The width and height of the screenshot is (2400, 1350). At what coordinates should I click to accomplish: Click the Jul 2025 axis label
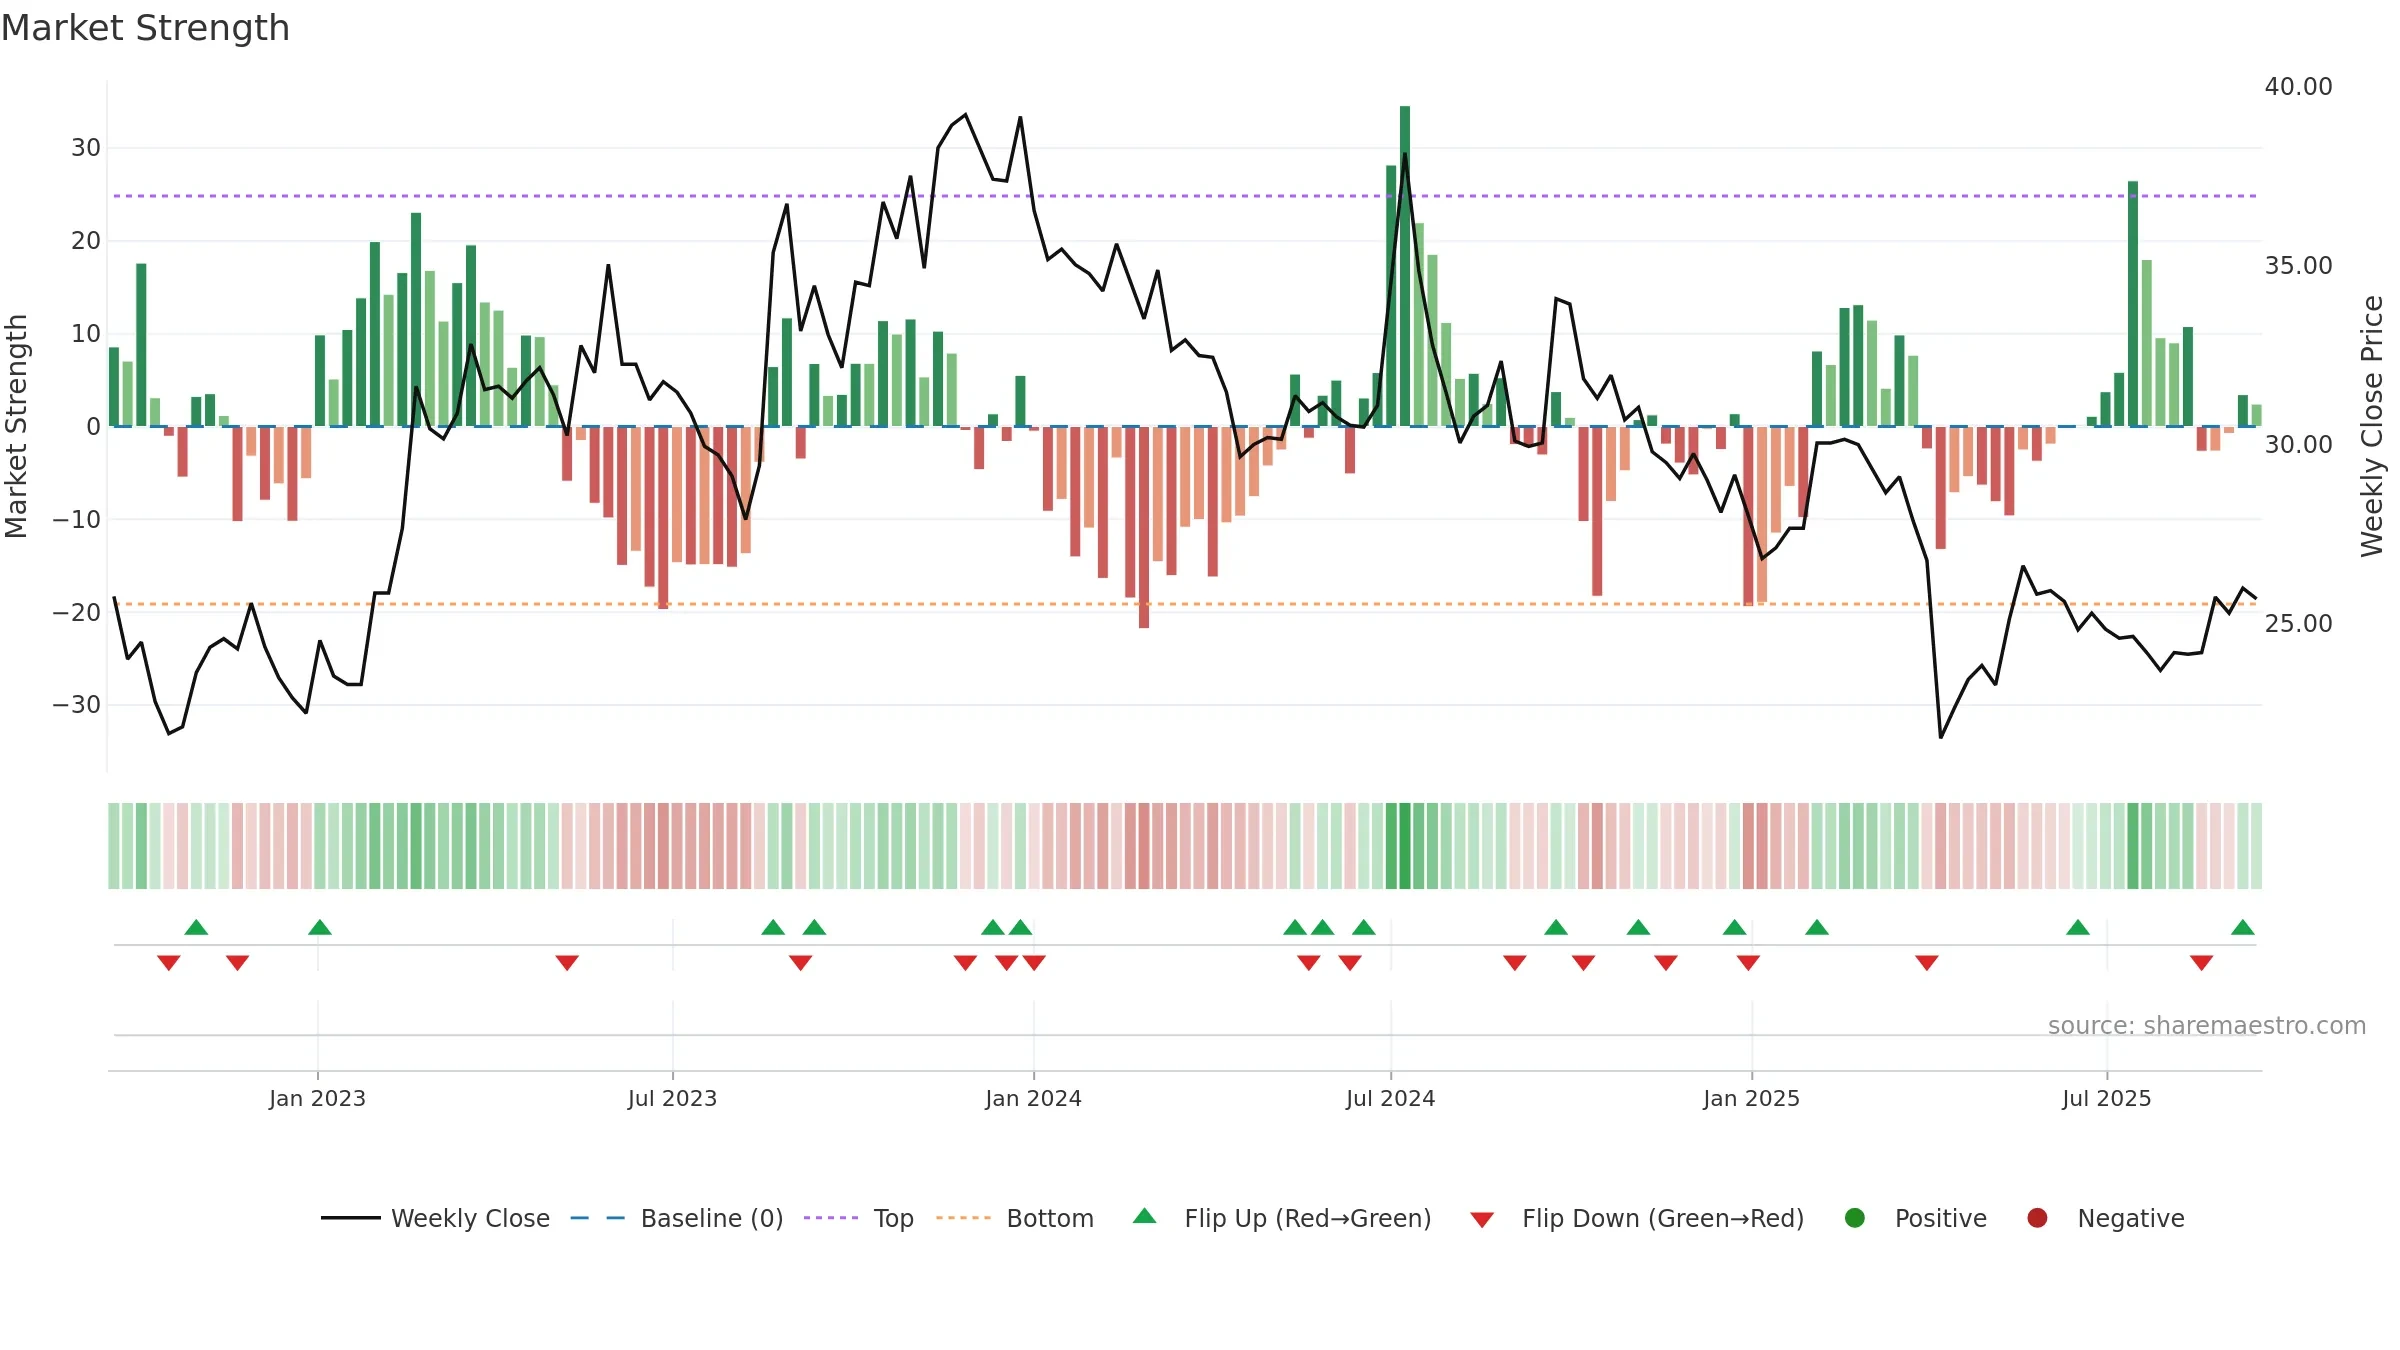2106,1099
